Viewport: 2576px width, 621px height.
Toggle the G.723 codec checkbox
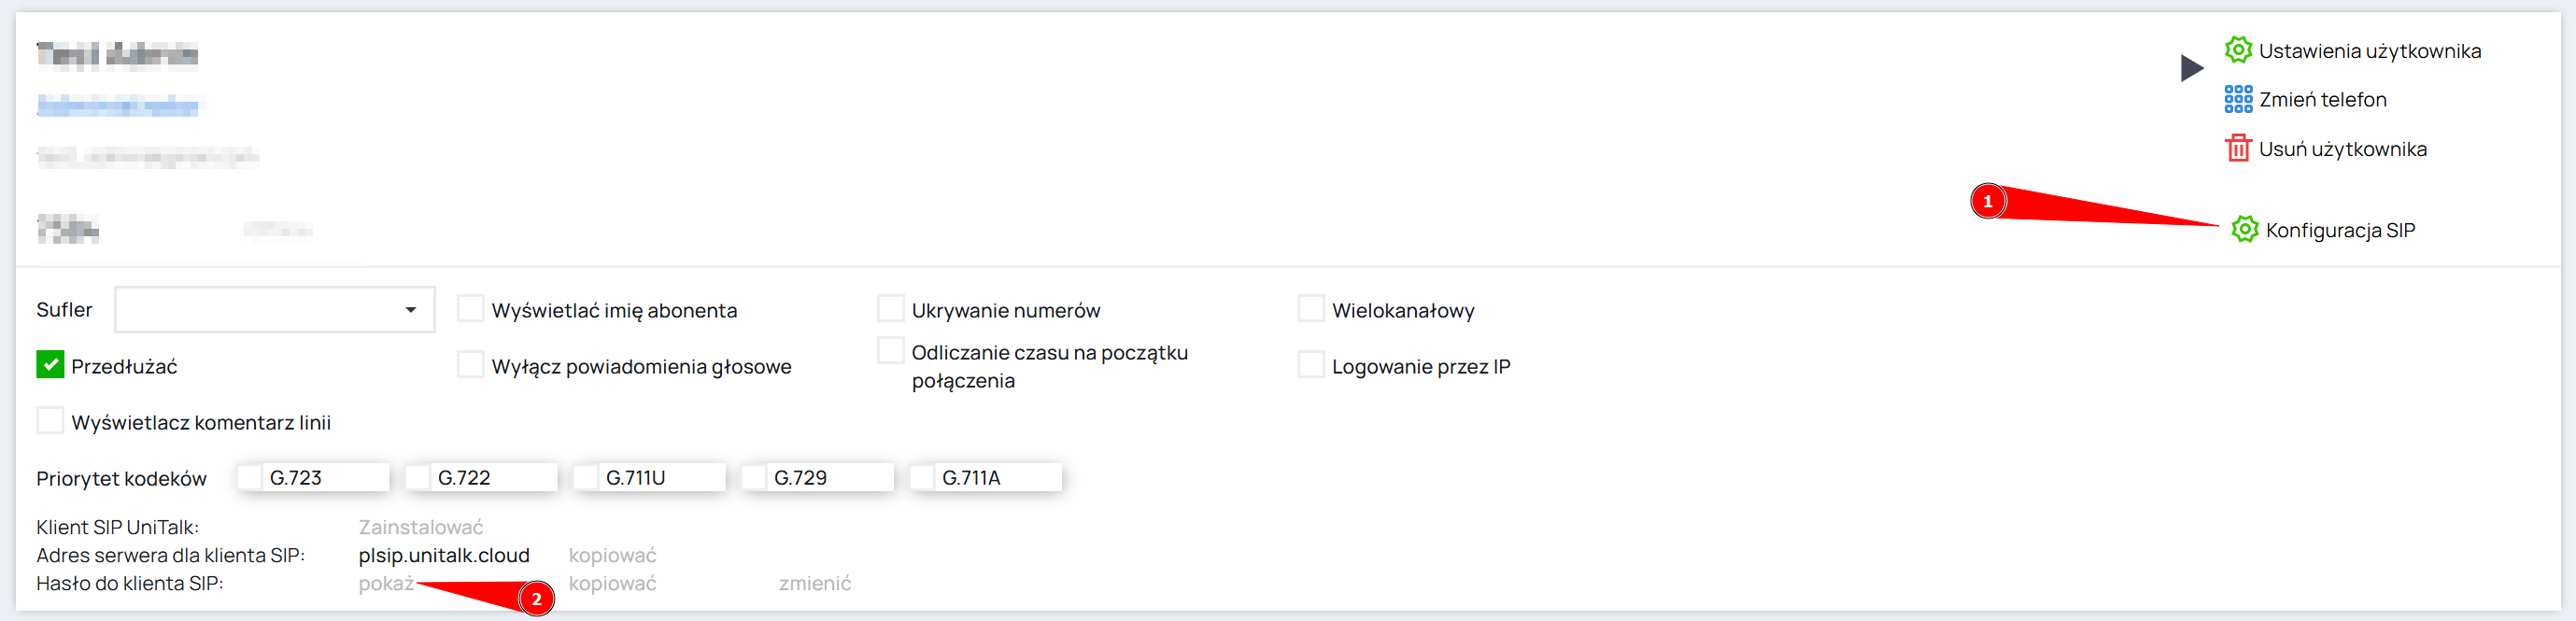tap(250, 477)
